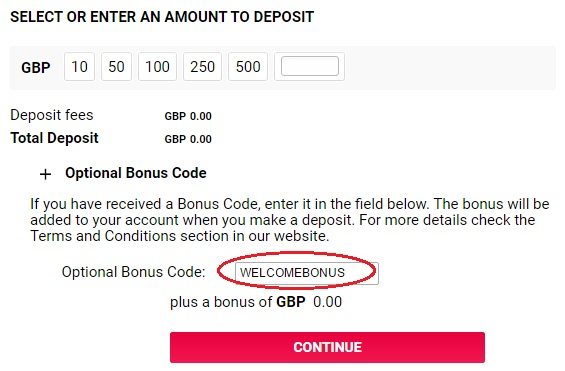
Task: Click the Deposit fees GBP 0.00 value
Action: pos(188,116)
